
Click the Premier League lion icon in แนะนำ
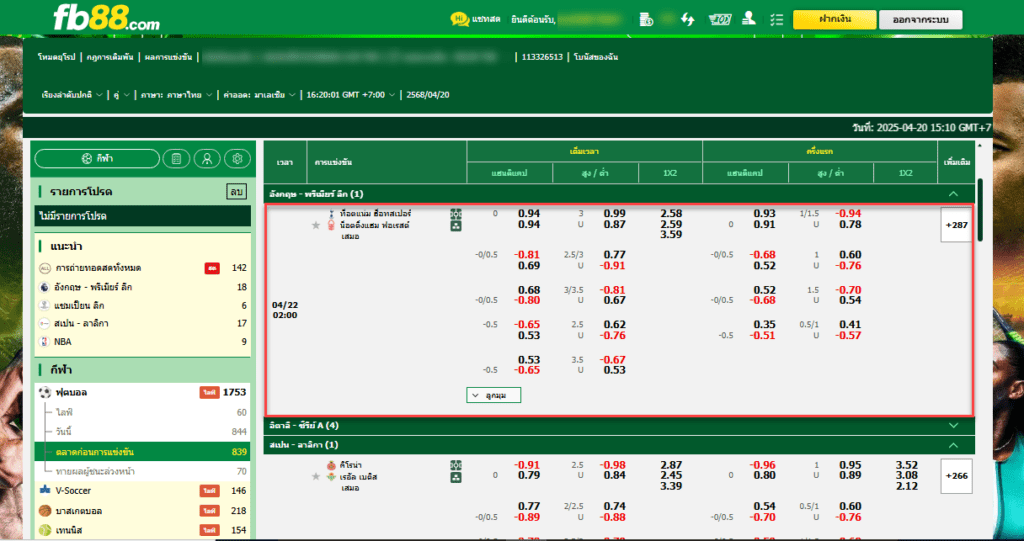click(44, 287)
